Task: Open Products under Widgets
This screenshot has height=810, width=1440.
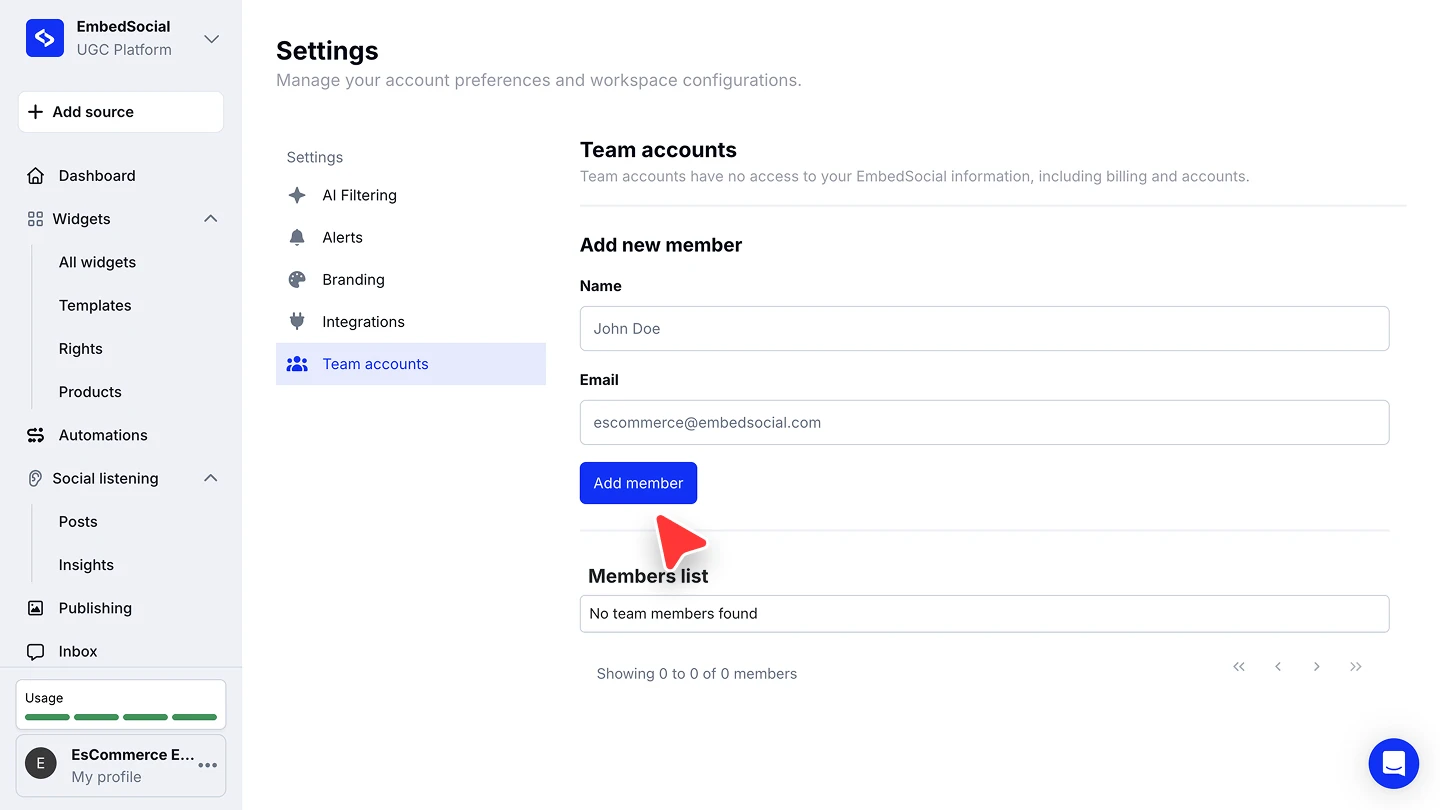Action: coord(90,392)
